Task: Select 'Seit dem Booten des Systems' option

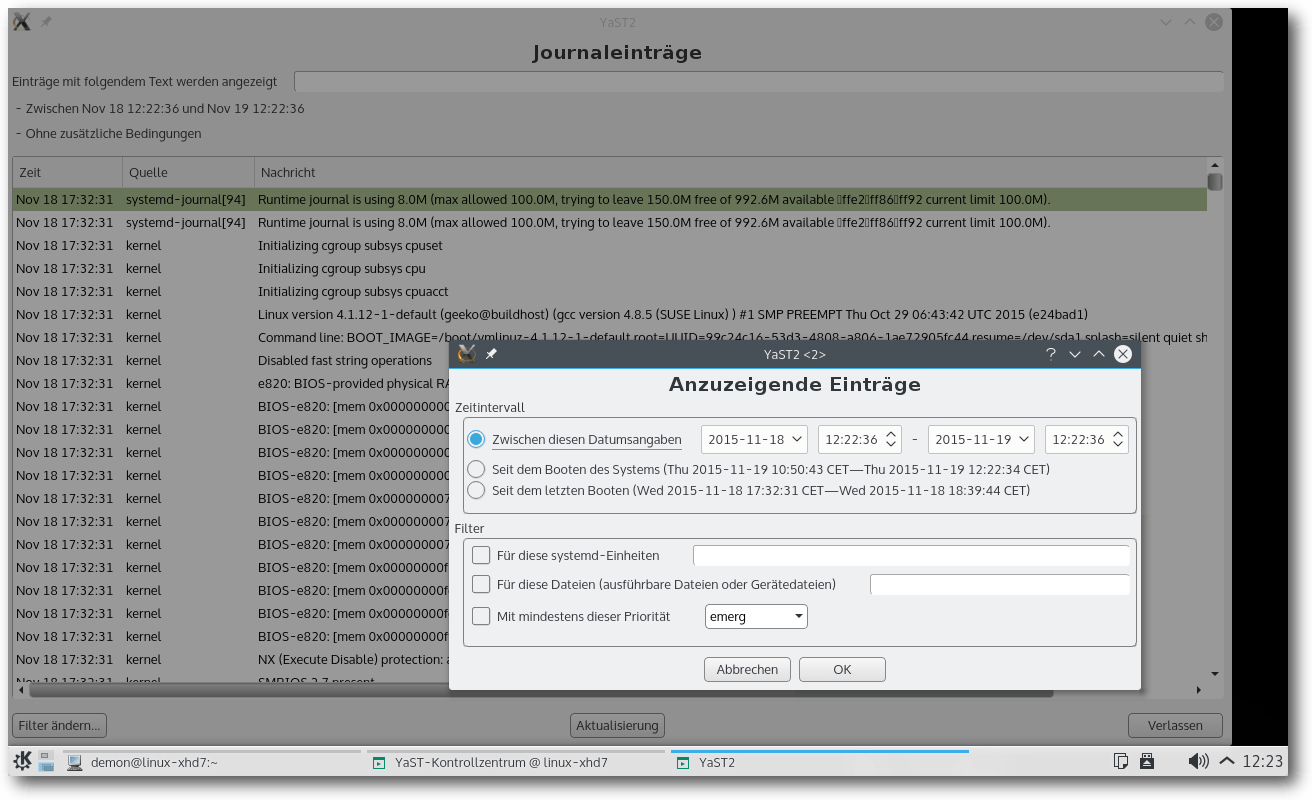Action: point(476,469)
